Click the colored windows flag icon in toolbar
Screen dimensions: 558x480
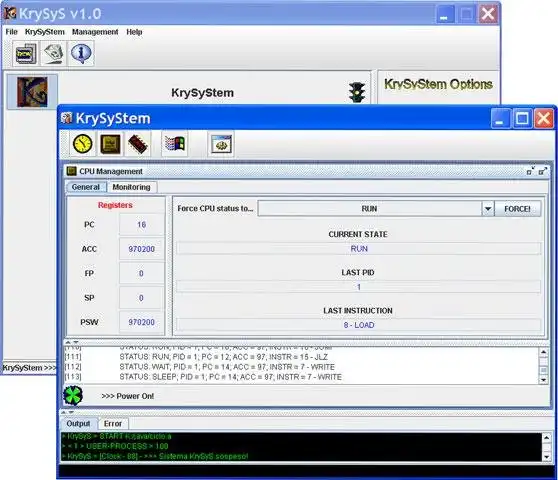pos(175,144)
